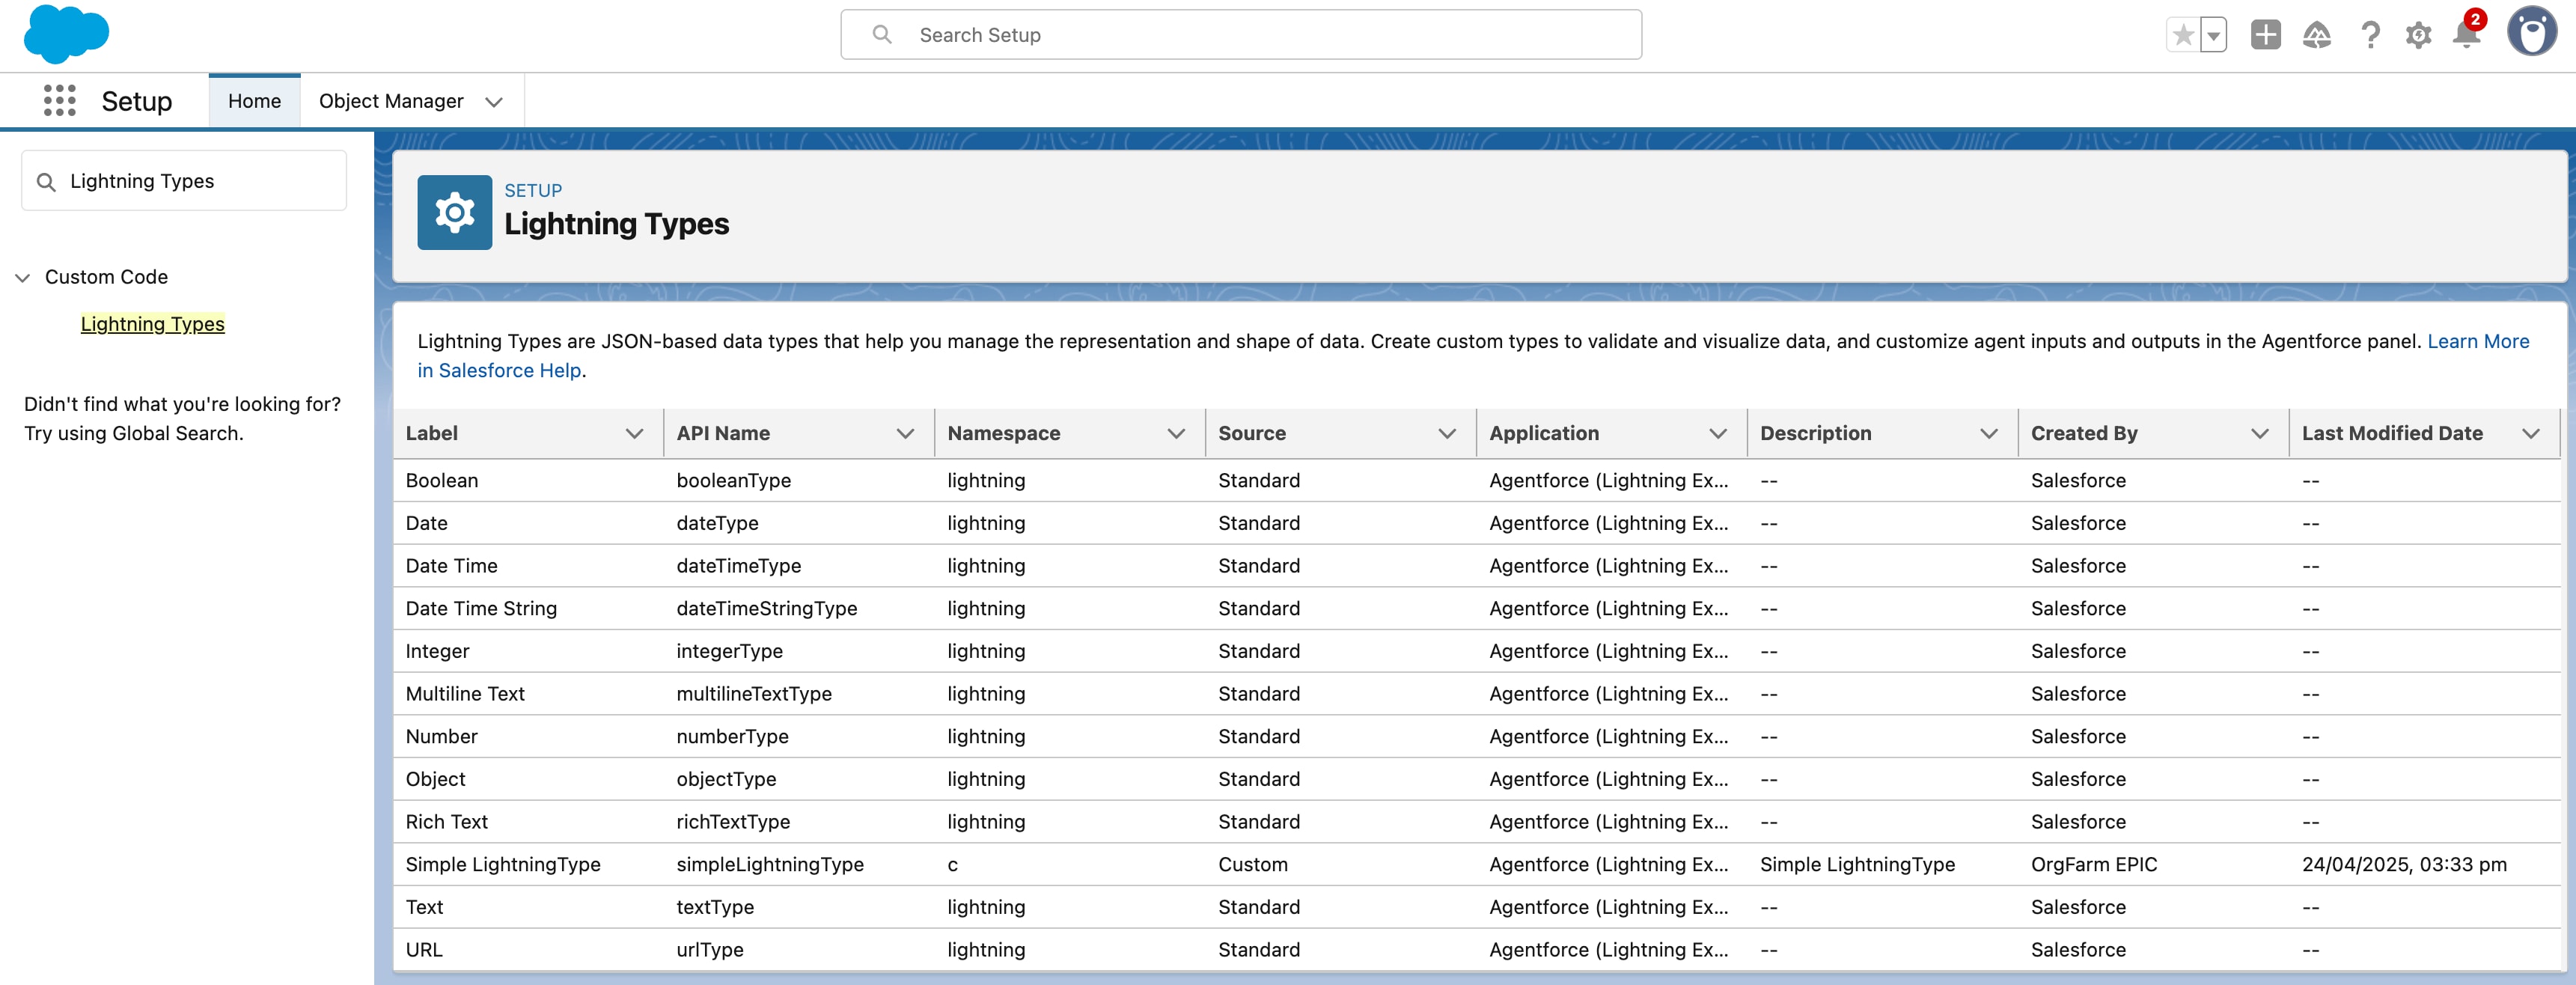
Task: Click the Lightning Types gear header icon
Action: [455, 212]
